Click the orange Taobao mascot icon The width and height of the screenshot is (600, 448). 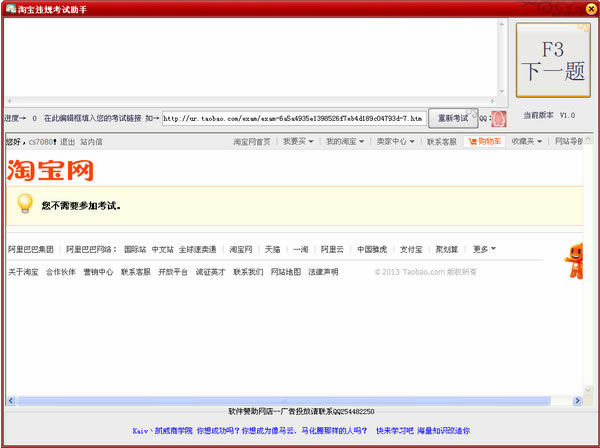[x=574, y=261]
